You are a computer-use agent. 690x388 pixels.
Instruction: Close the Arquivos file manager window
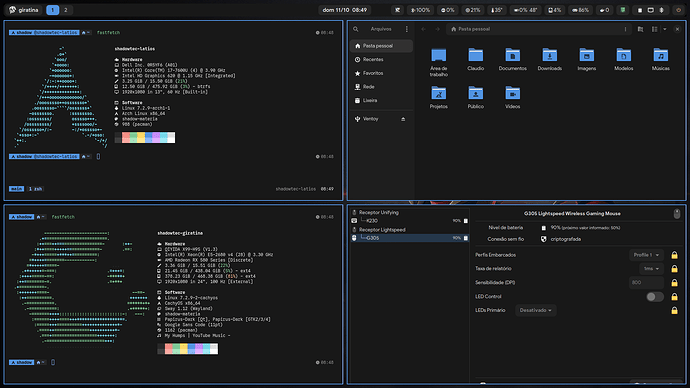tap(677, 29)
